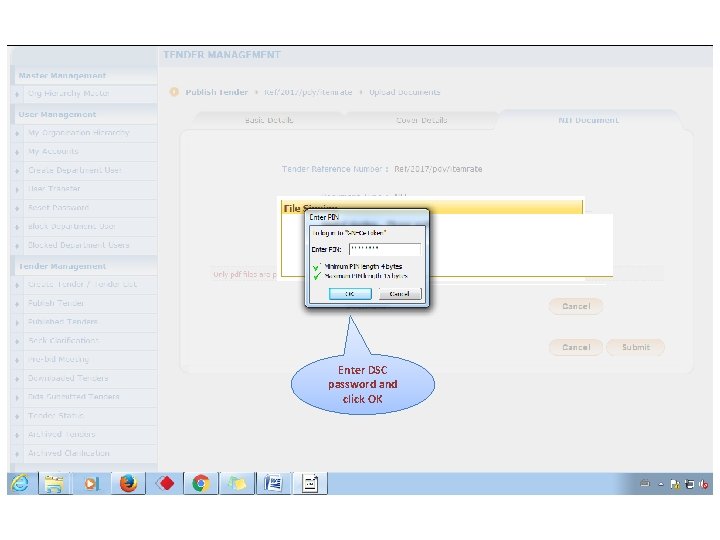Screen dimensions: 720x540
Task: Click the printer icon in the system tray
Action: point(645,483)
